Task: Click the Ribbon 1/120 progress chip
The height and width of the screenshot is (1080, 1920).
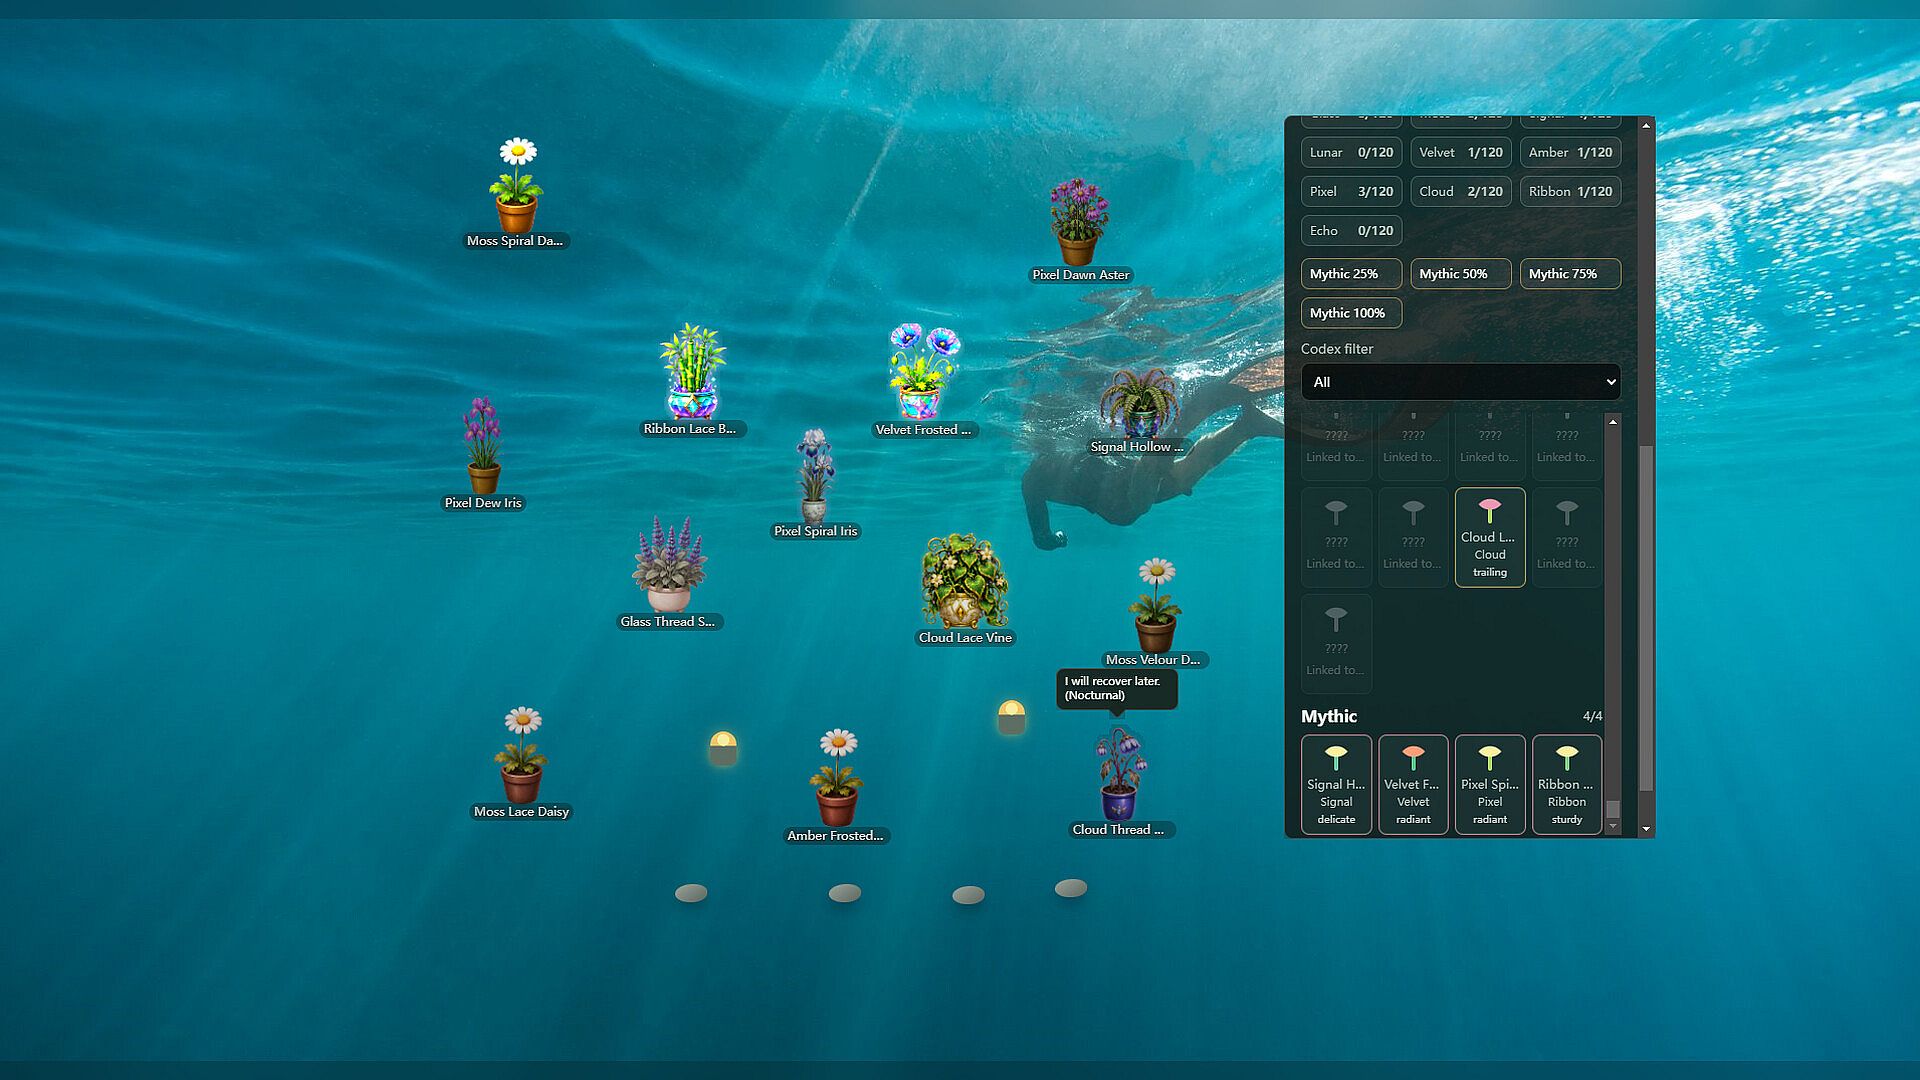Action: pos(1570,191)
